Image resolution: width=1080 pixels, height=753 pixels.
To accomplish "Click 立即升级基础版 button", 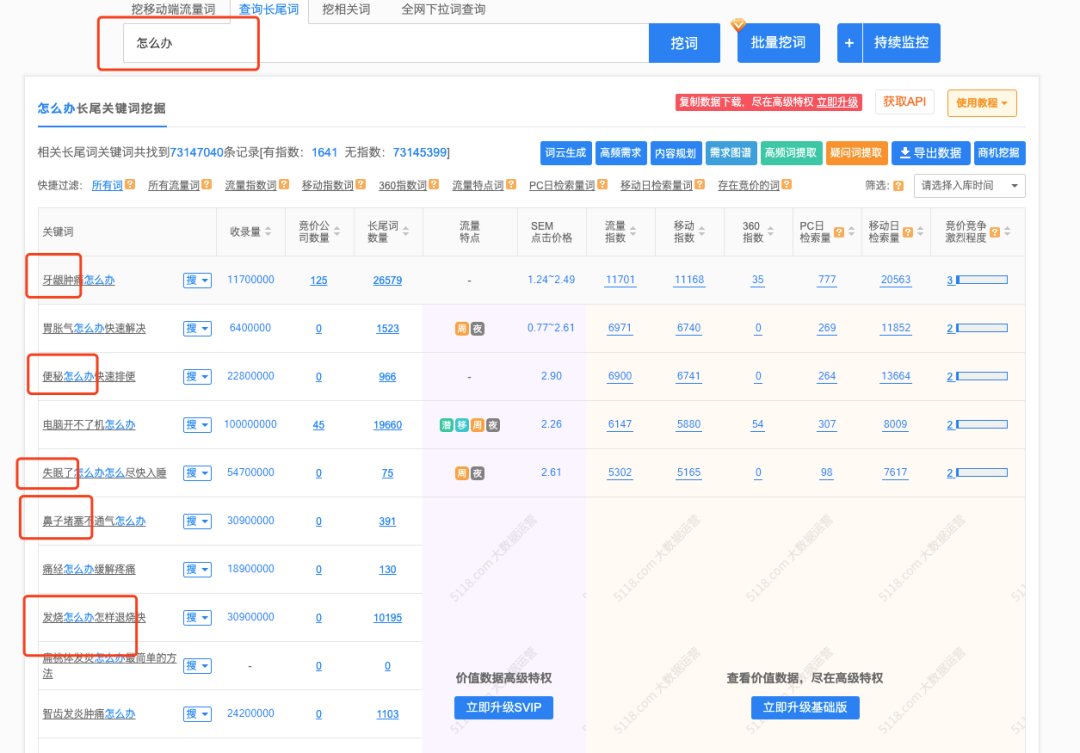I will 805,708.
